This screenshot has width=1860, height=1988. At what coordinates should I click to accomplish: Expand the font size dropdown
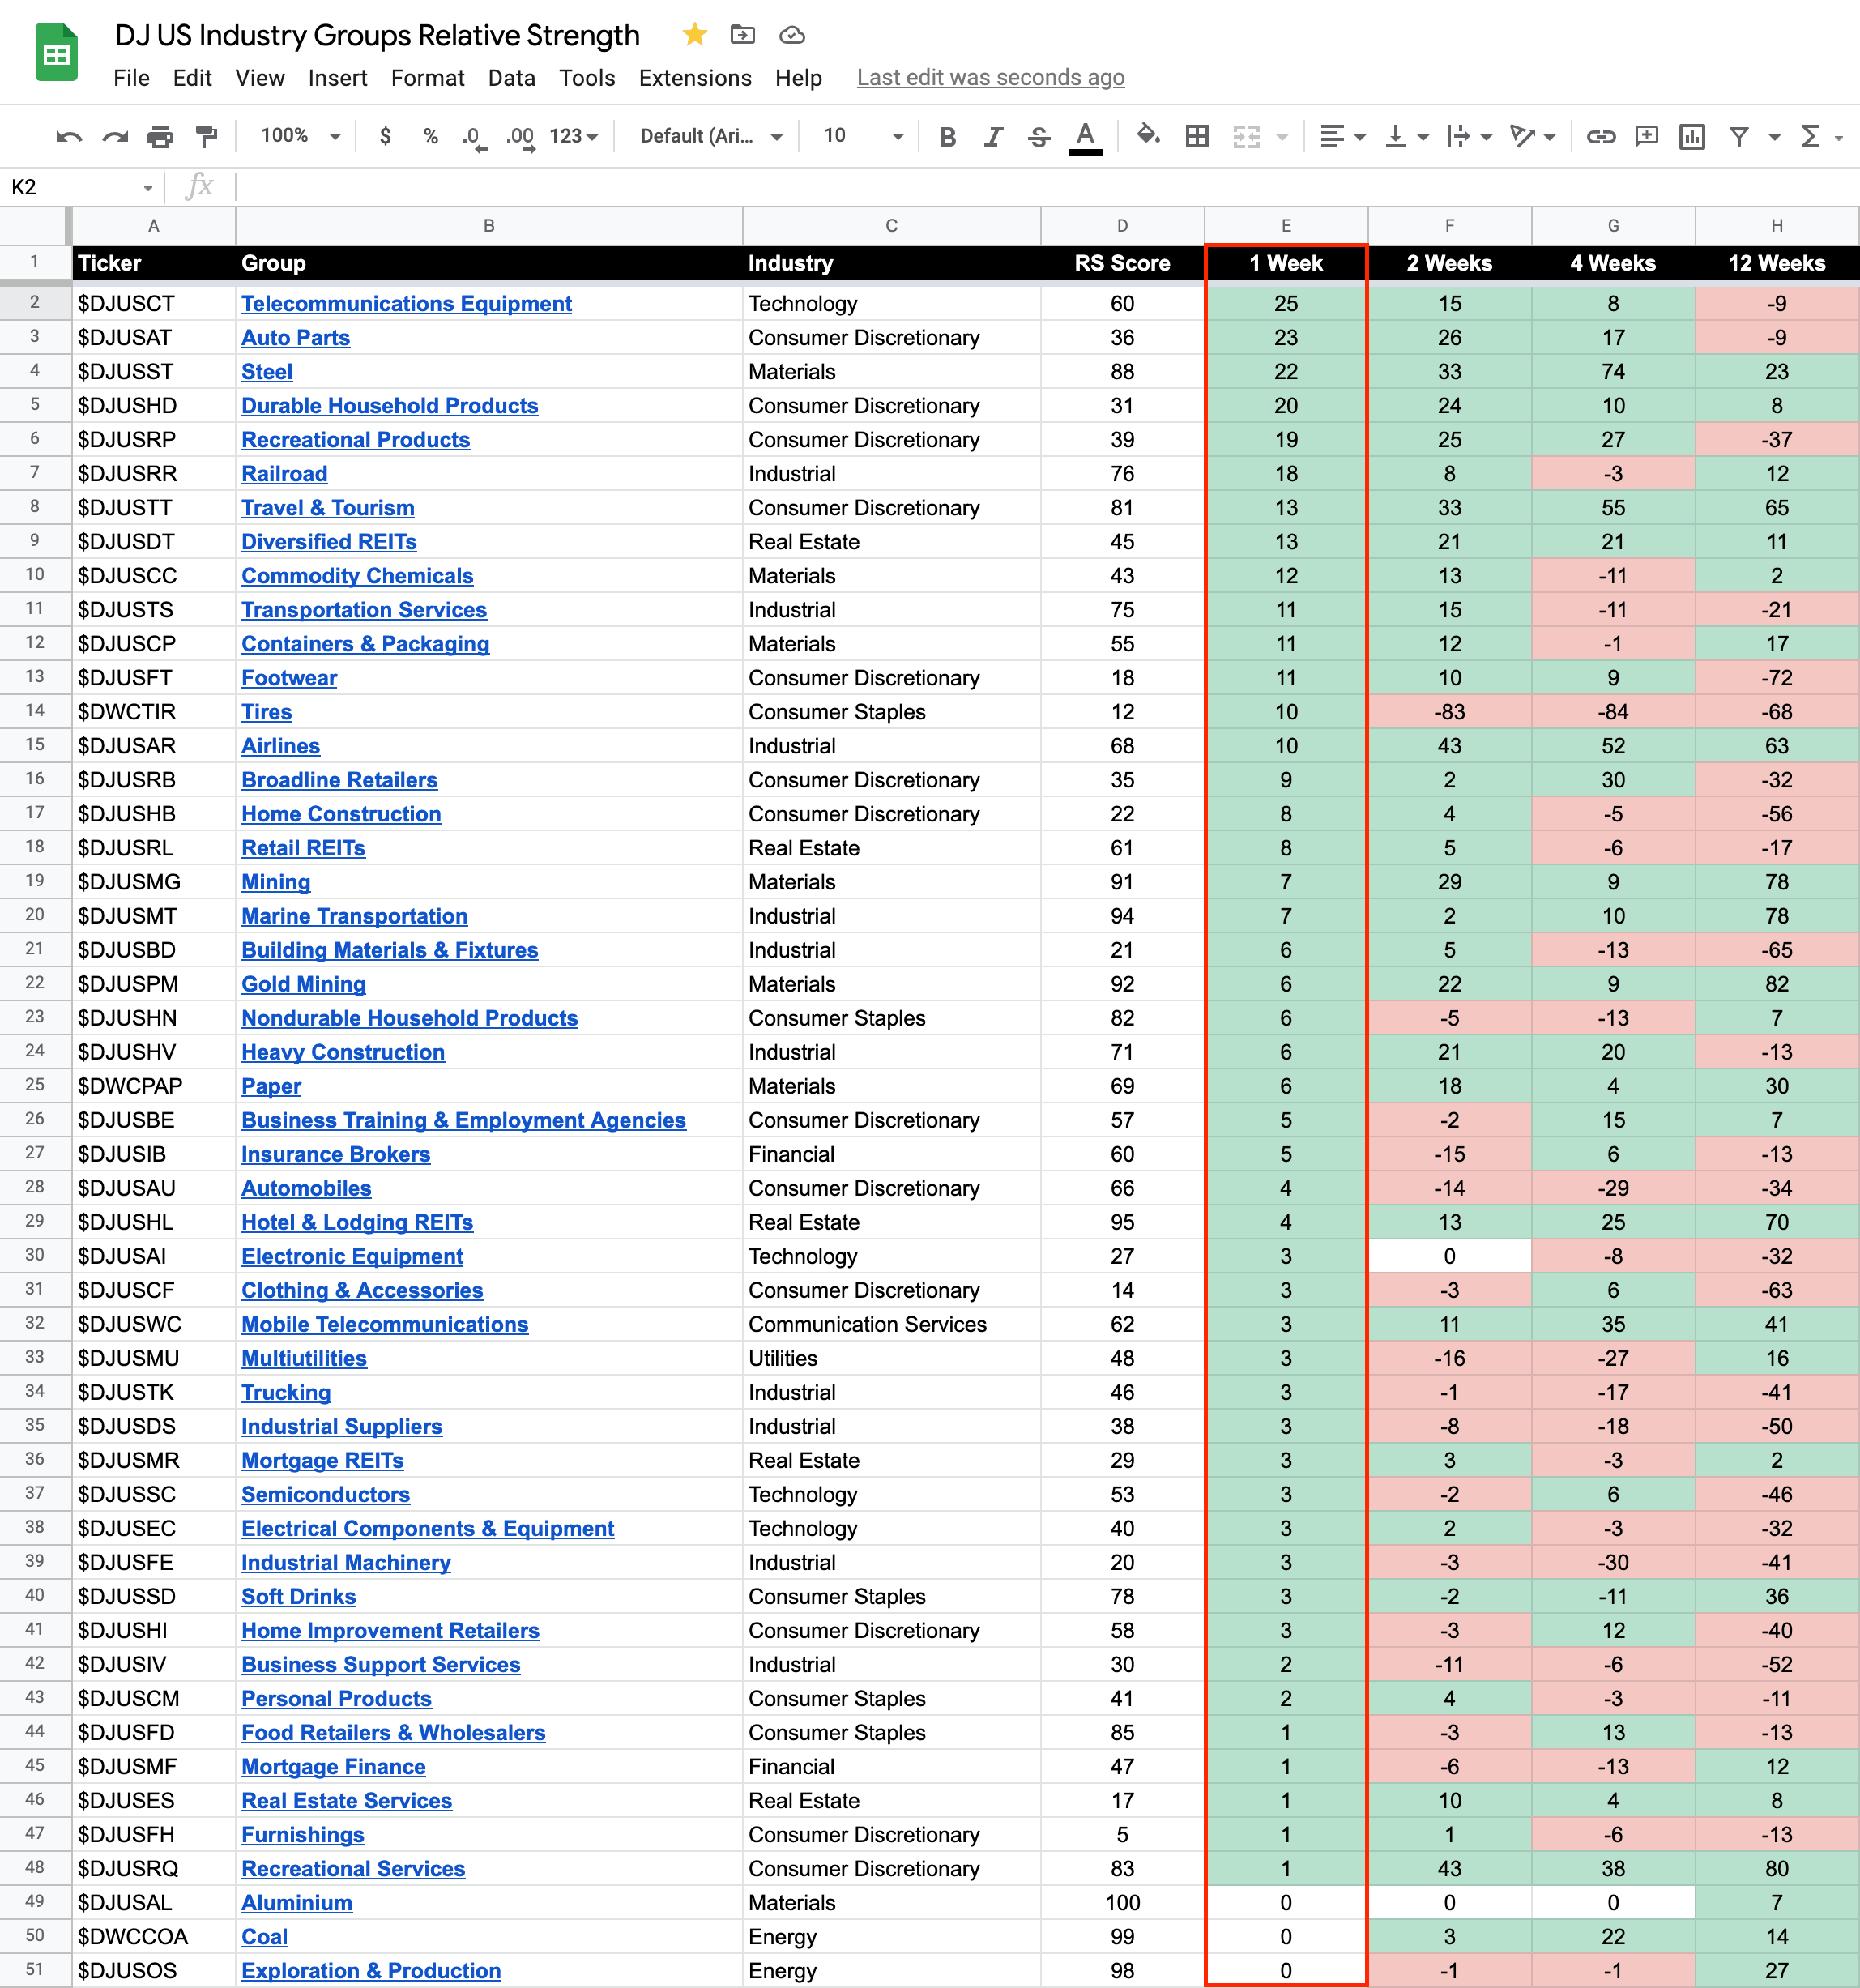(x=897, y=136)
